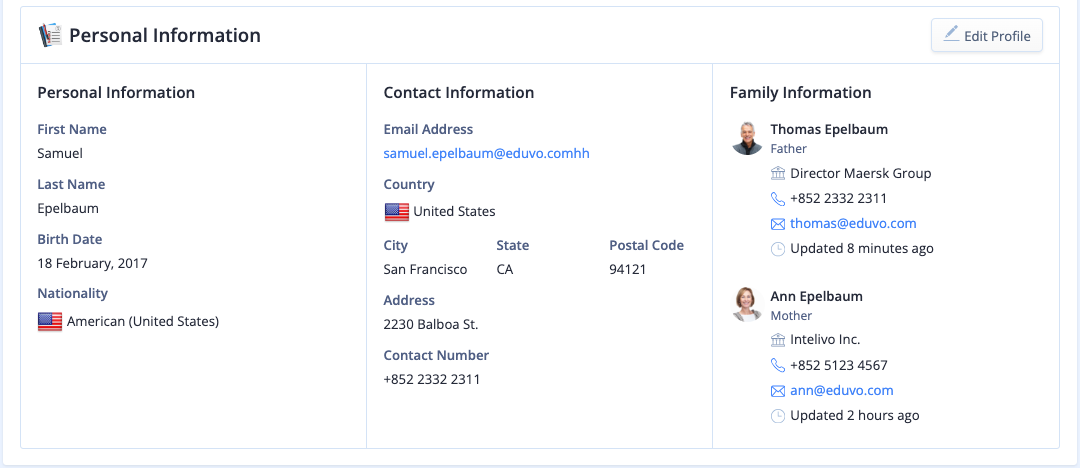Click the pencil icon in Edit Profile

[951, 34]
